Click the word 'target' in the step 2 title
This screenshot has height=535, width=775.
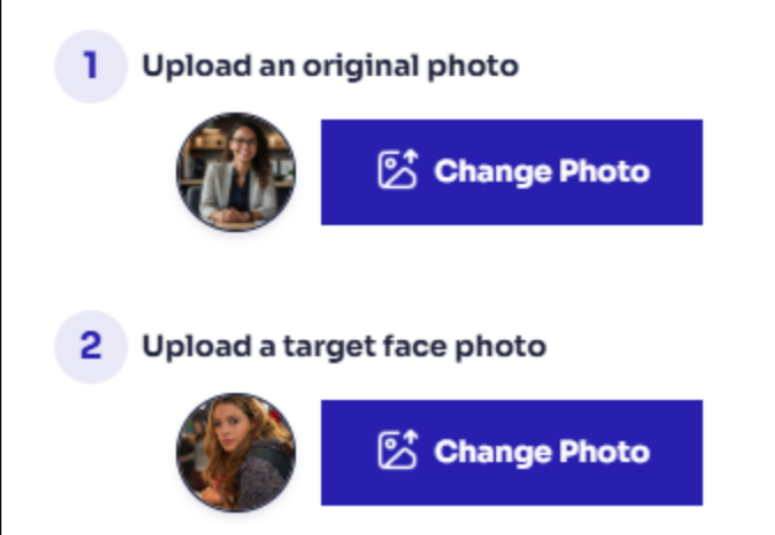329,348
